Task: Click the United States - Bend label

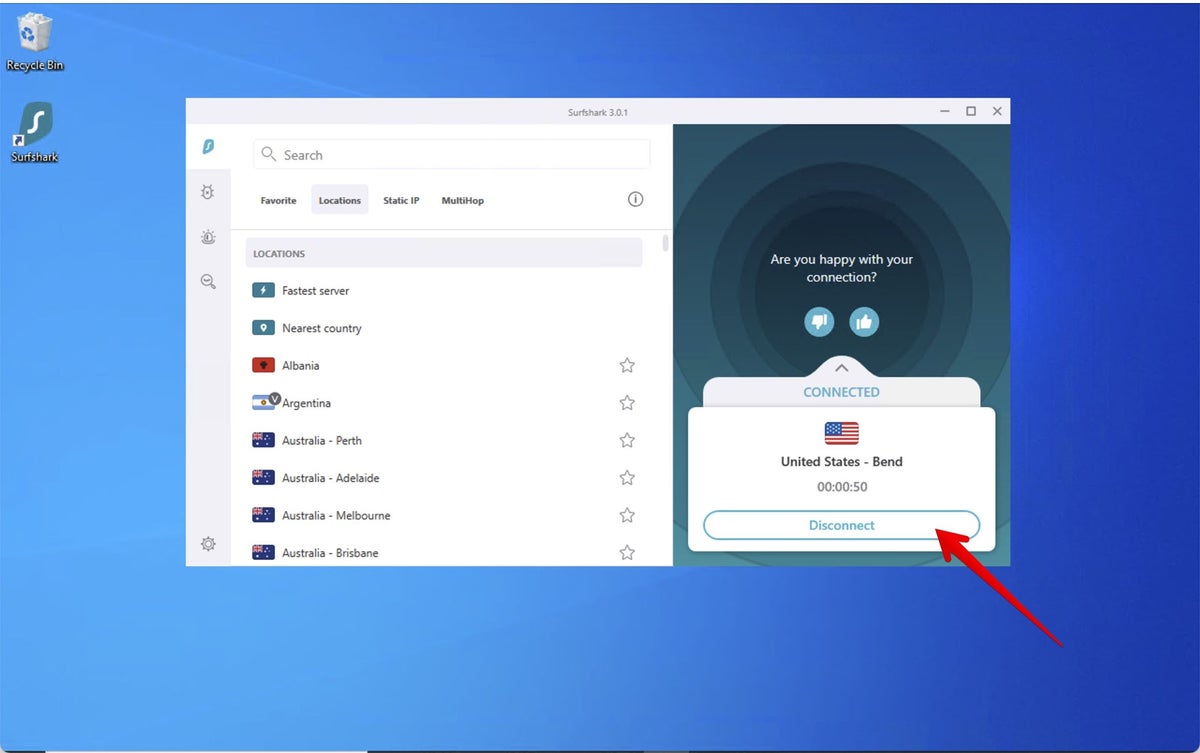Action: [x=841, y=462]
